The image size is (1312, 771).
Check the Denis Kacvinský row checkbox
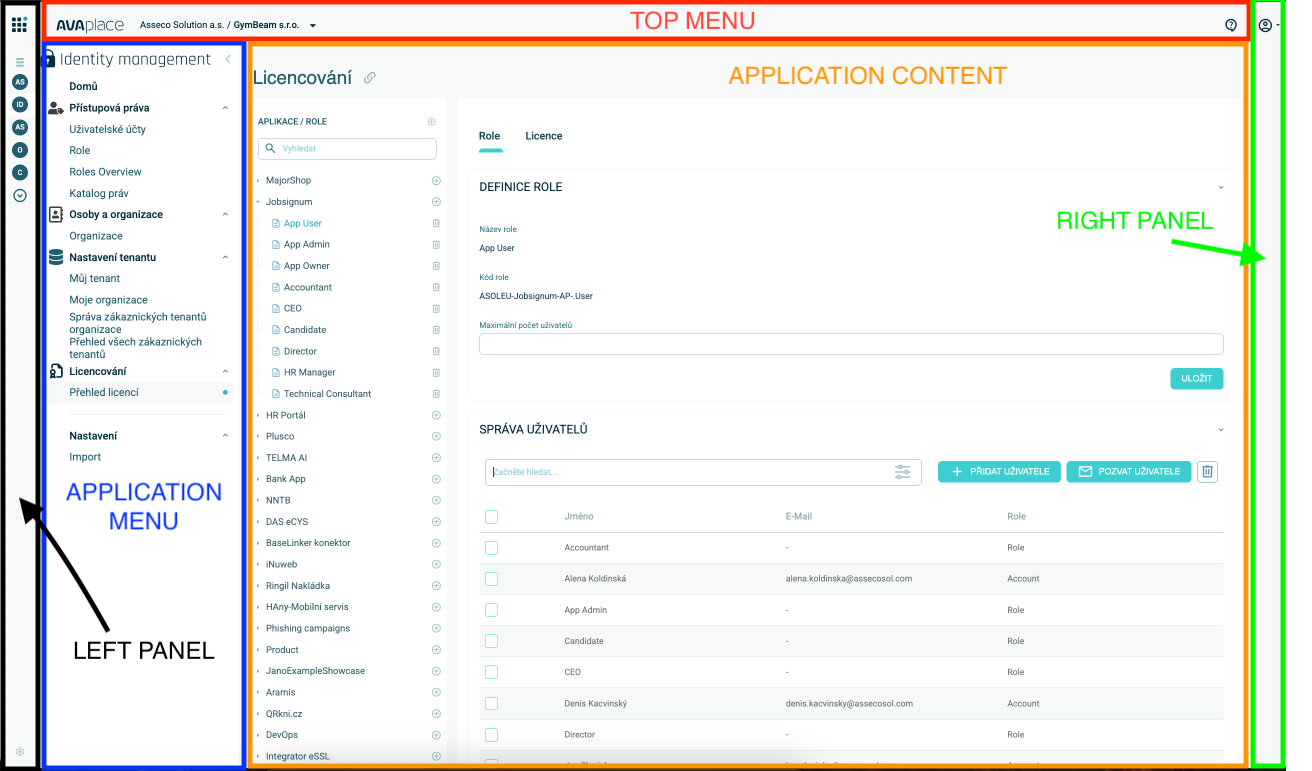pyautogui.click(x=491, y=704)
